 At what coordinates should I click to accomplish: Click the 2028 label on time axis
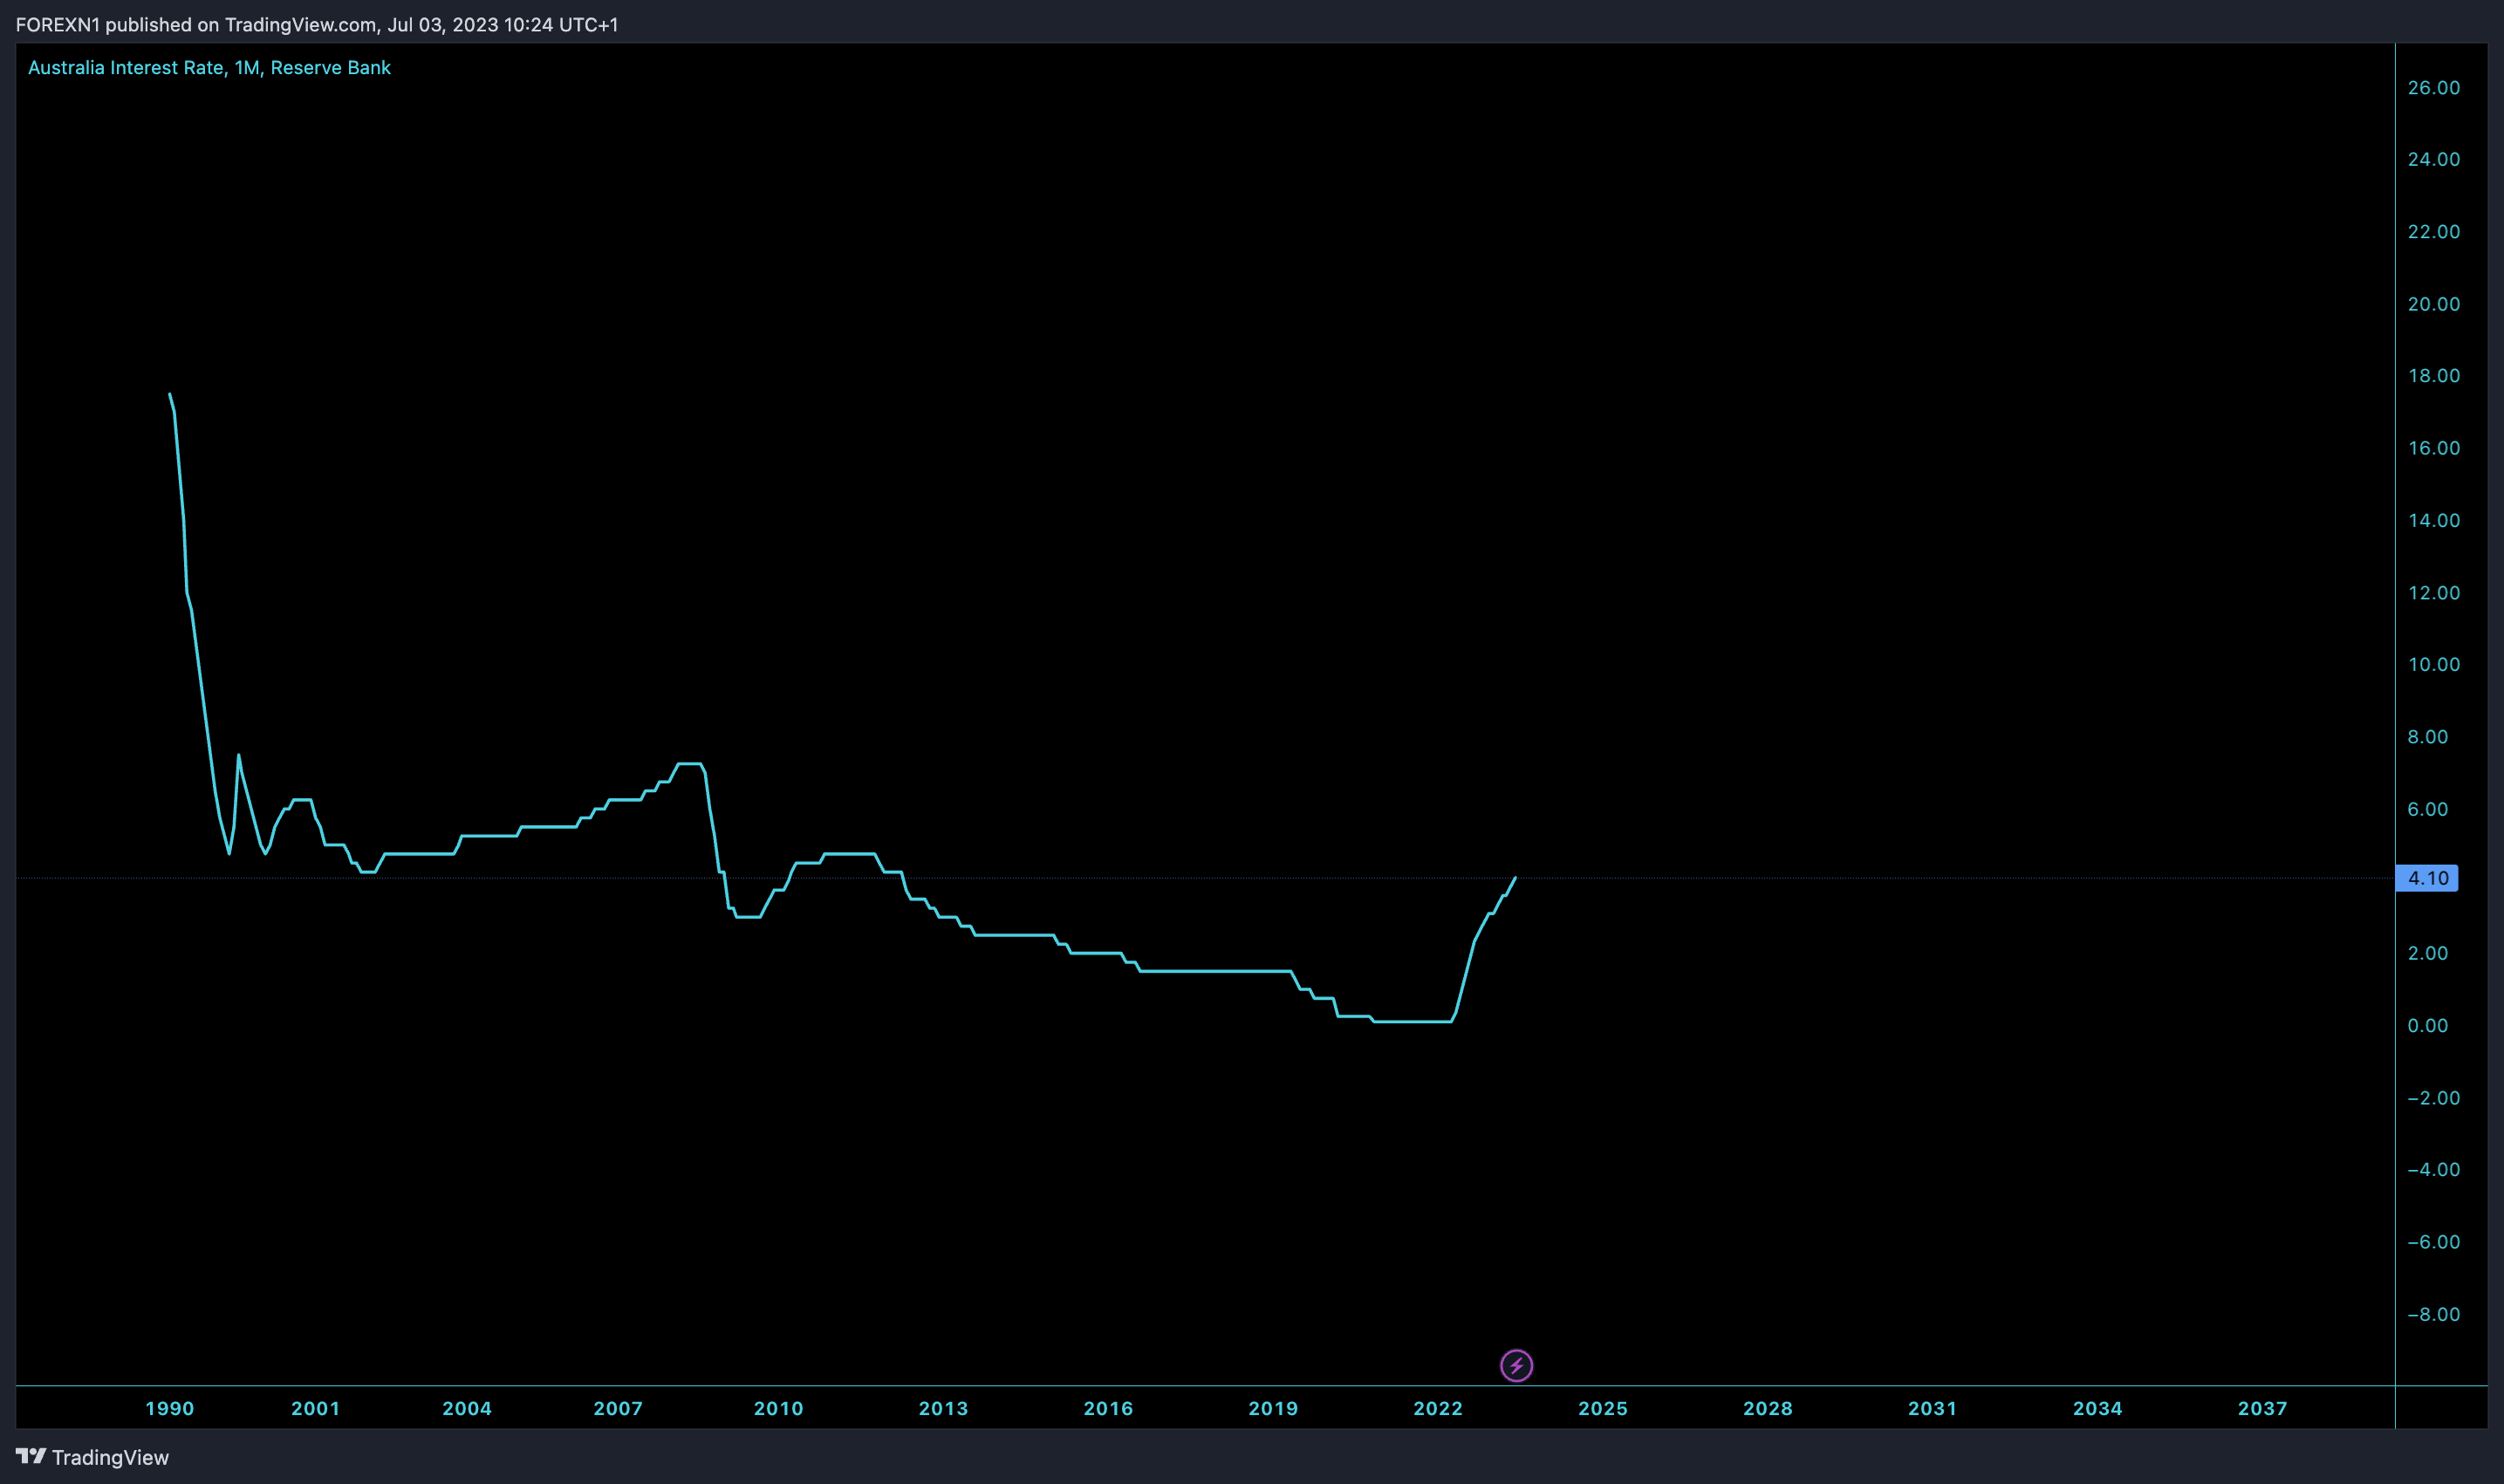1768,1408
